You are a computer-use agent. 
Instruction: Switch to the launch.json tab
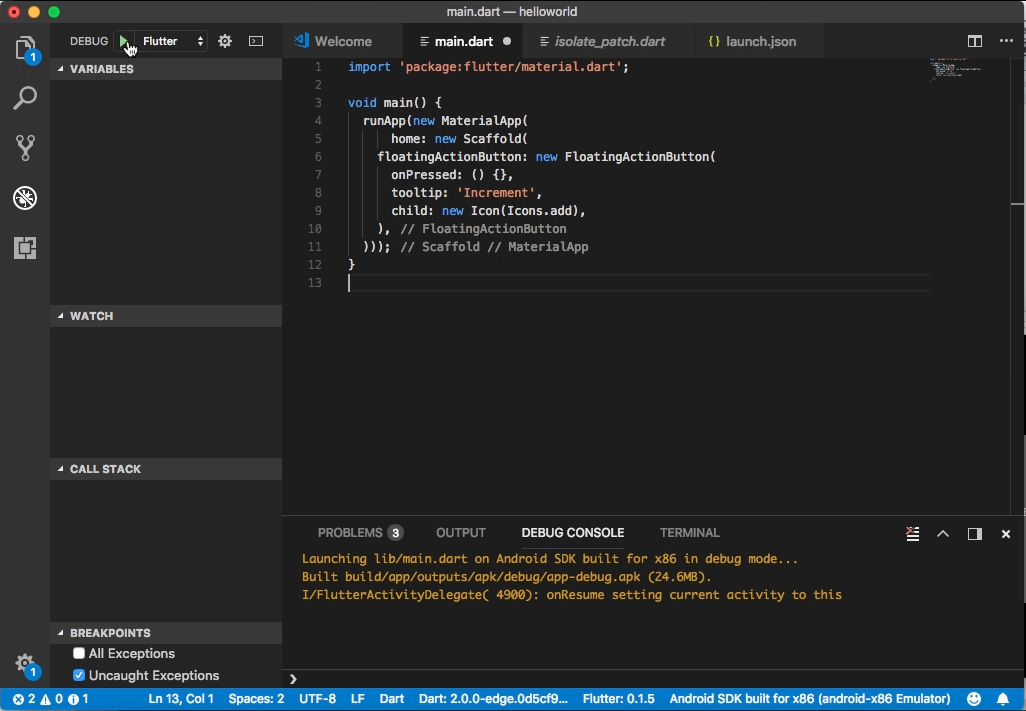760,41
